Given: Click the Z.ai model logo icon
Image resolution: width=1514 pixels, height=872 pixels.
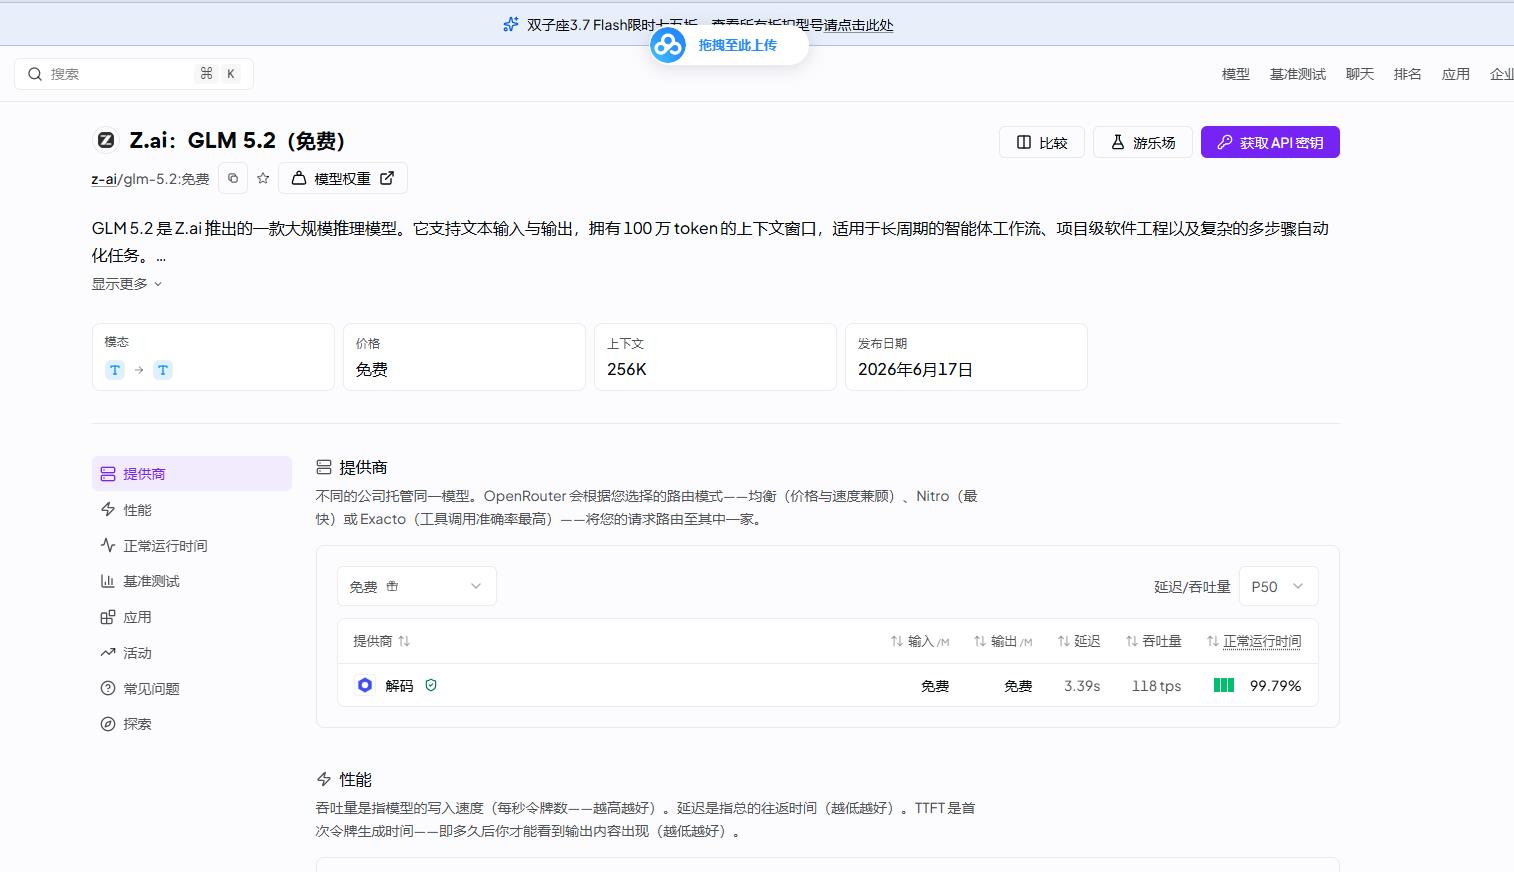Looking at the screenshot, I should tap(105, 141).
